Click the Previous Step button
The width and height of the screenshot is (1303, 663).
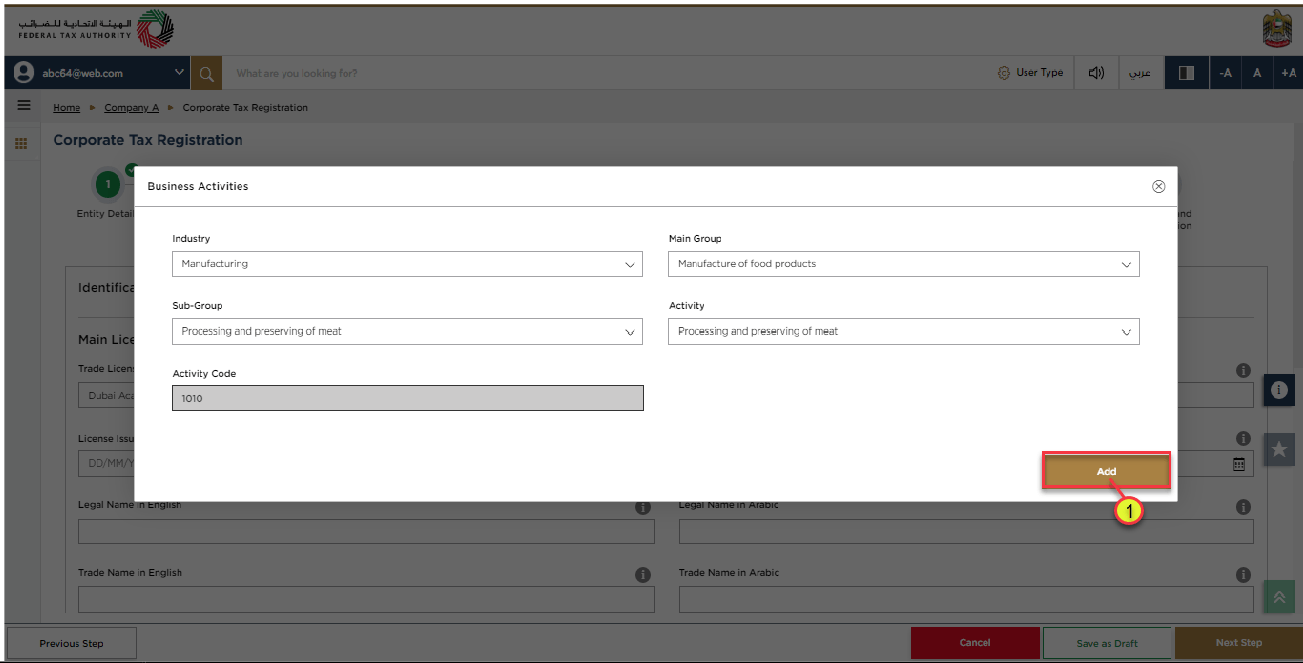71,643
